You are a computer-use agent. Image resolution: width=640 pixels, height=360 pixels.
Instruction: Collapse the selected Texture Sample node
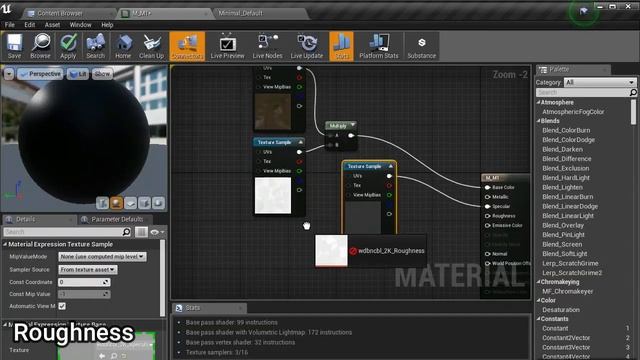(x=391, y=166)
